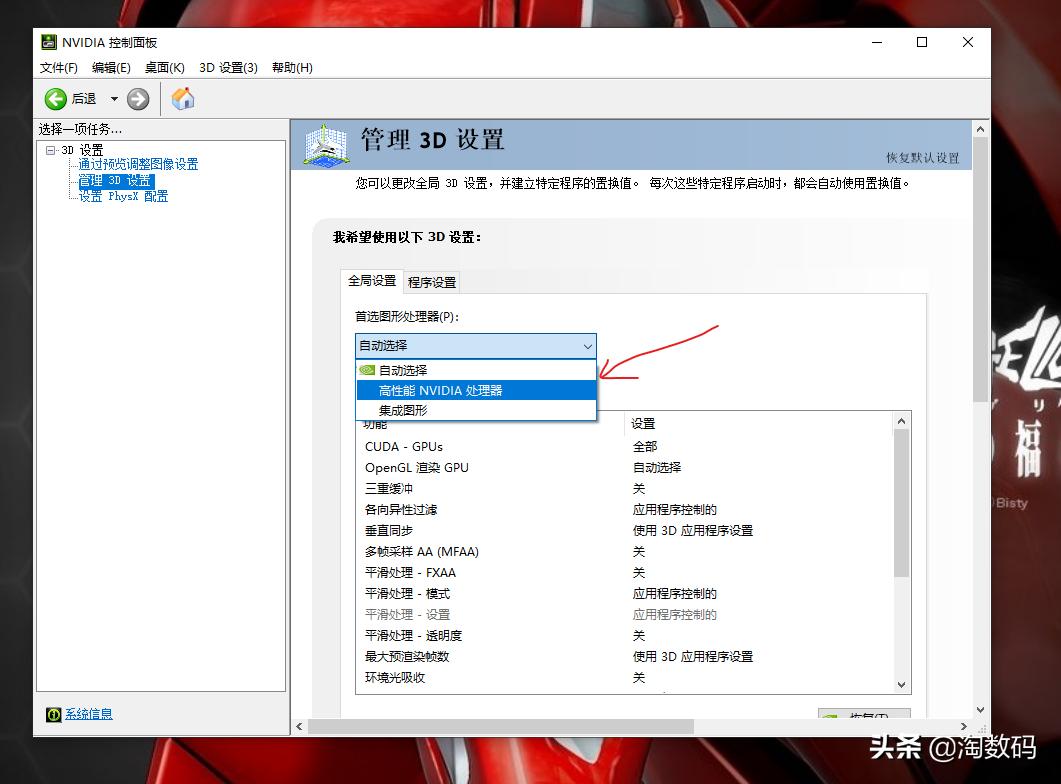Click the gray forward navigation arrow icon
The width and height of the screenshot is (1061, 784).
[x=138, y=98]
